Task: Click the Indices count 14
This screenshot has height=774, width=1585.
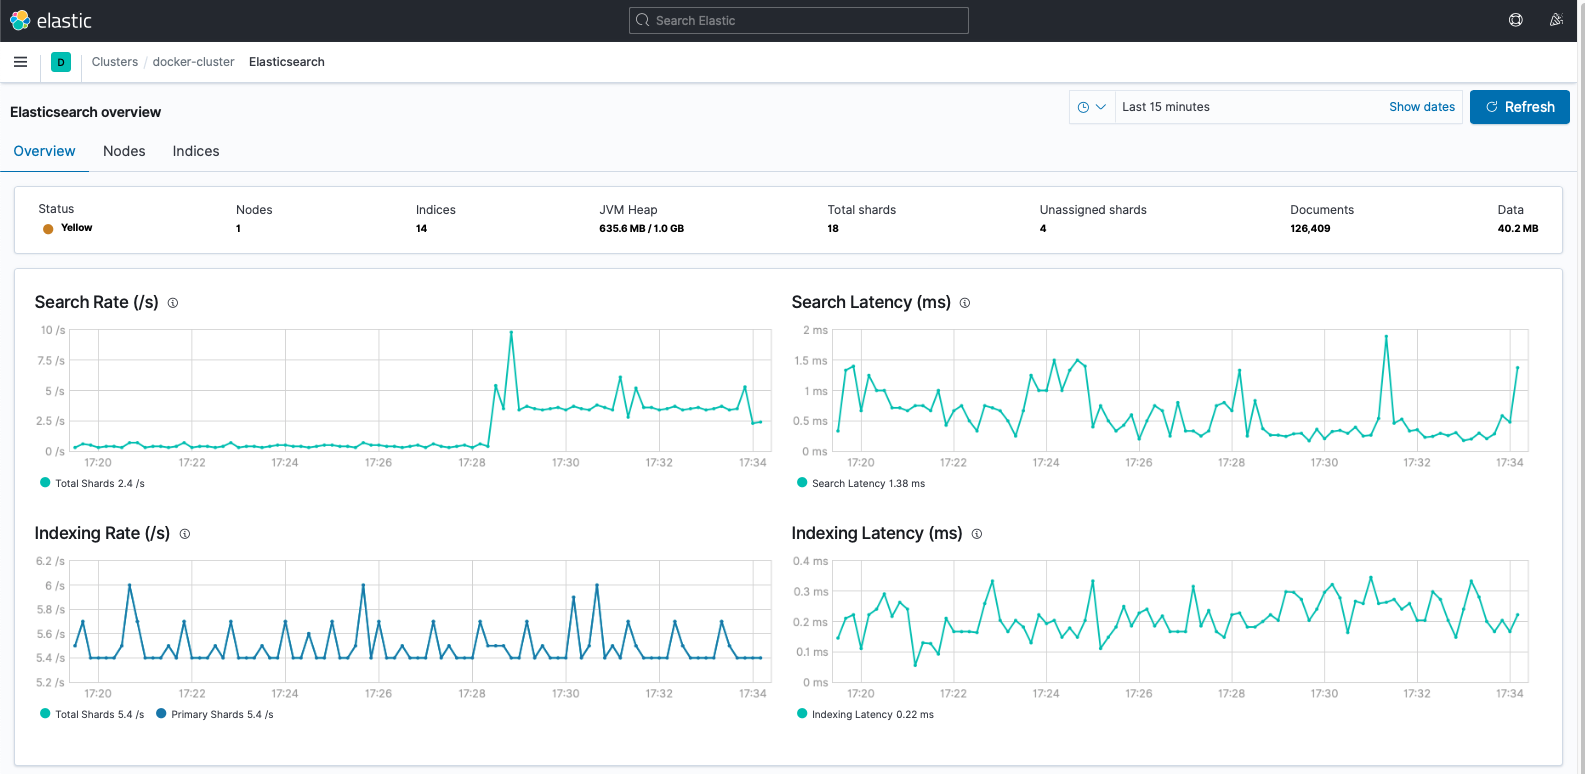Action: pos(422,229)
